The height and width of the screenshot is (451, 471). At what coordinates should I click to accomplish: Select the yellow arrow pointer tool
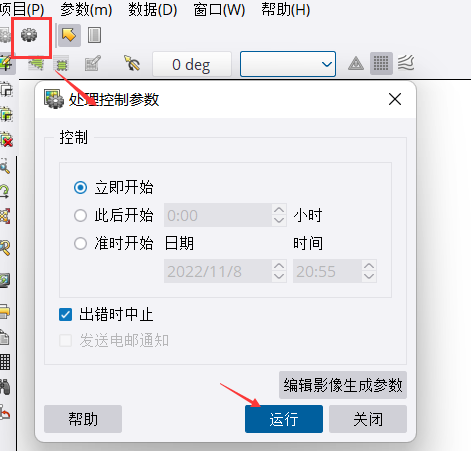[69, 35]
